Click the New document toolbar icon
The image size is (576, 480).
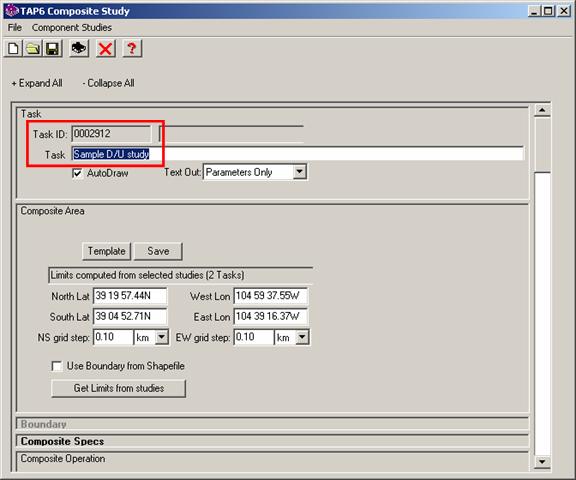point(13,48)
